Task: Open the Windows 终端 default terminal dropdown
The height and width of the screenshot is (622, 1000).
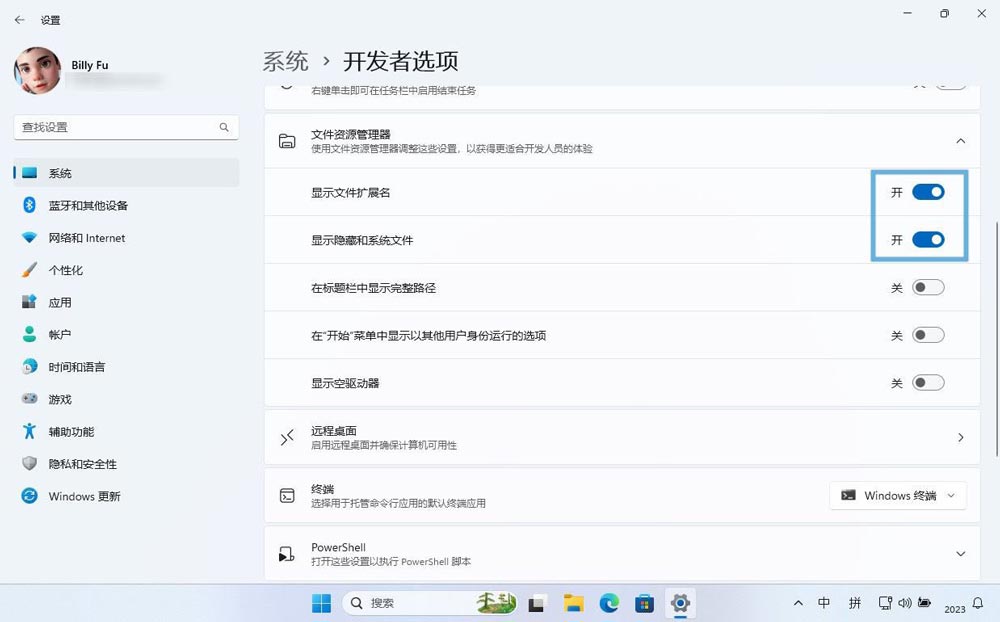Action: (x=897, y=496)
